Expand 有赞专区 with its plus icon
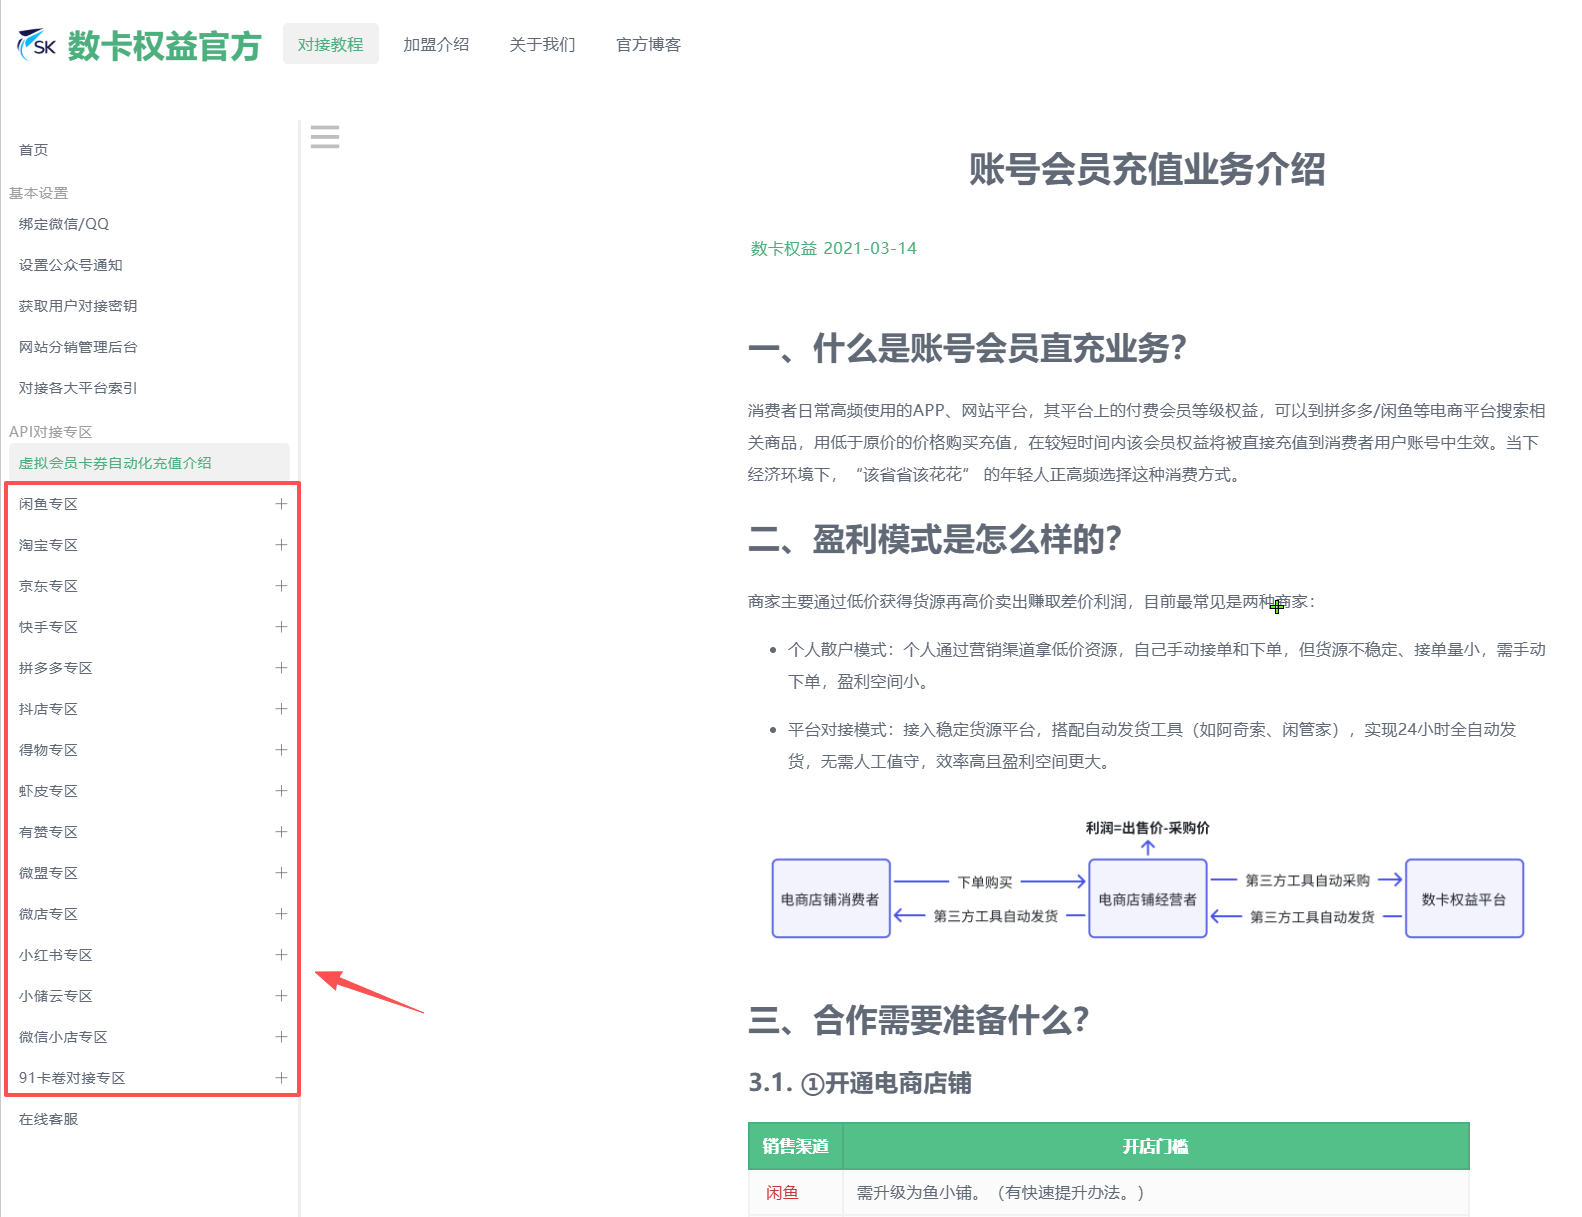 click(x=281, y=832)
